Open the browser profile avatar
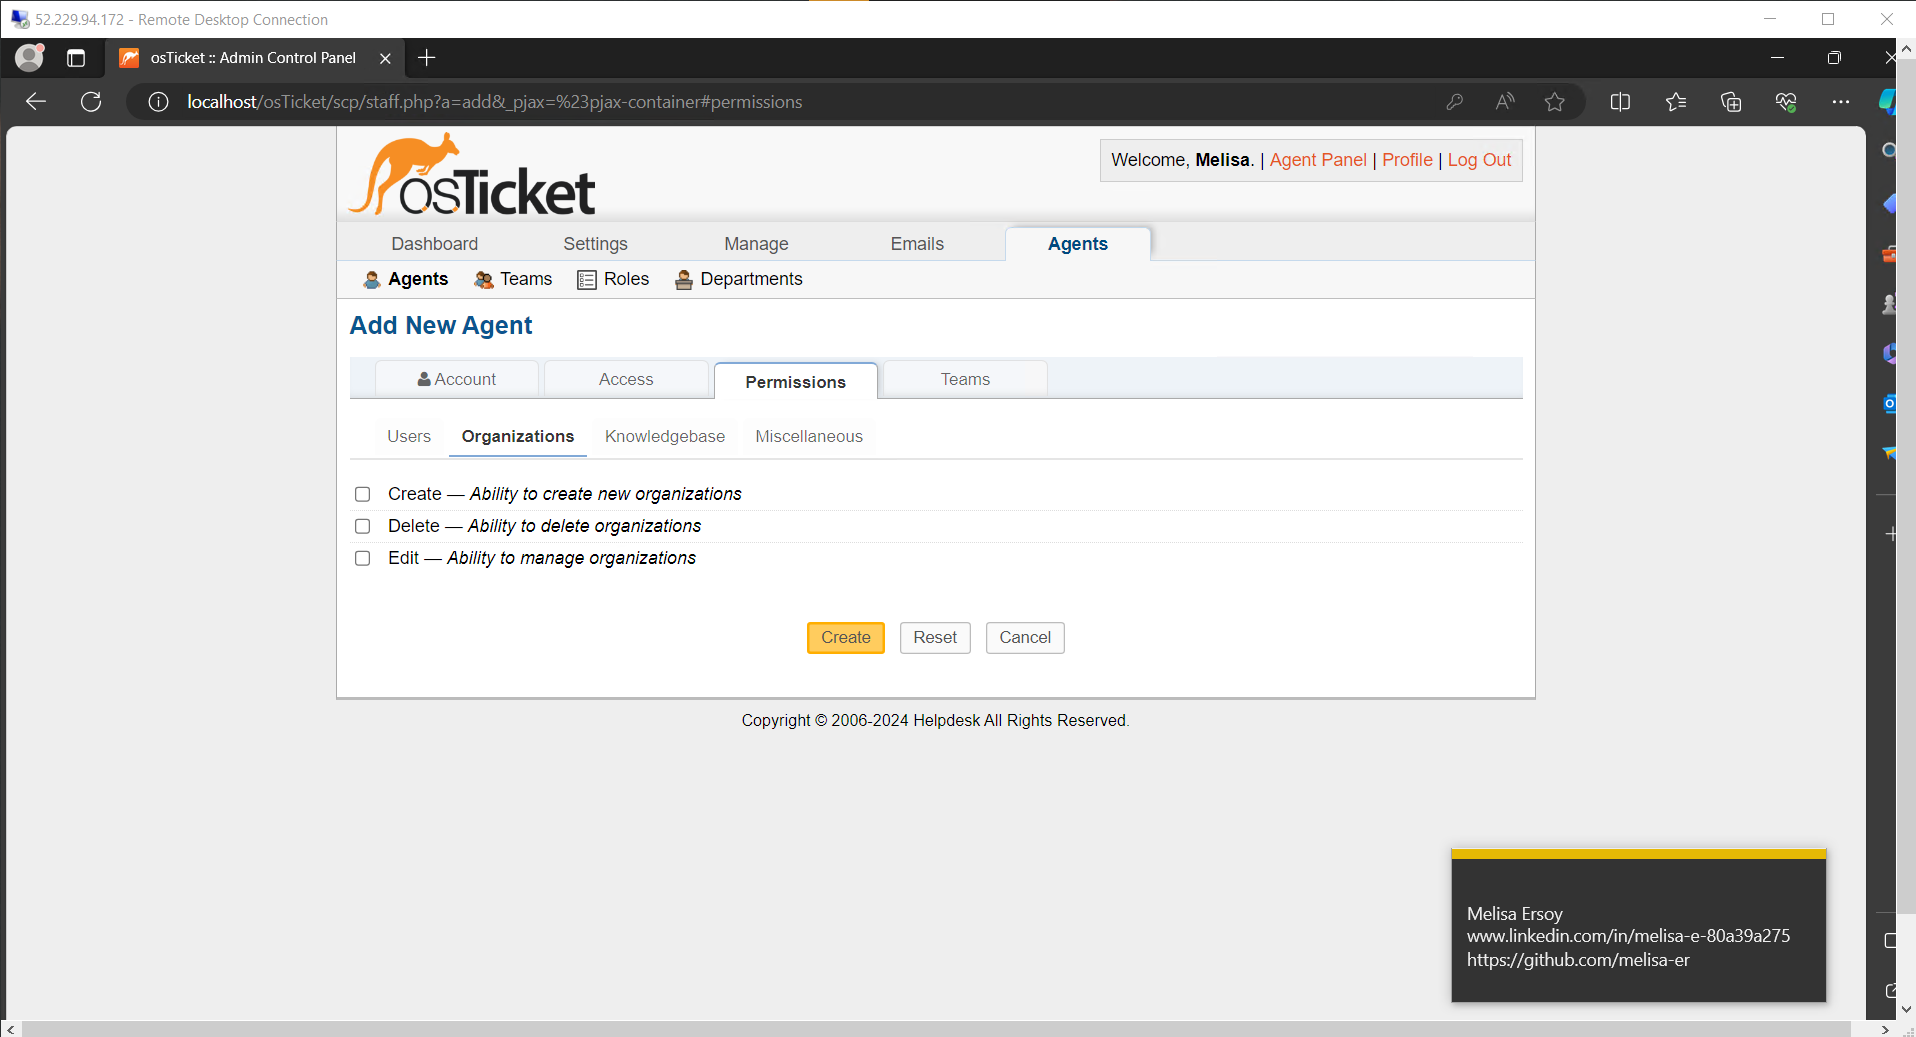The width and height of the screenshot is (1916, 1037). [x=30, y=58]
